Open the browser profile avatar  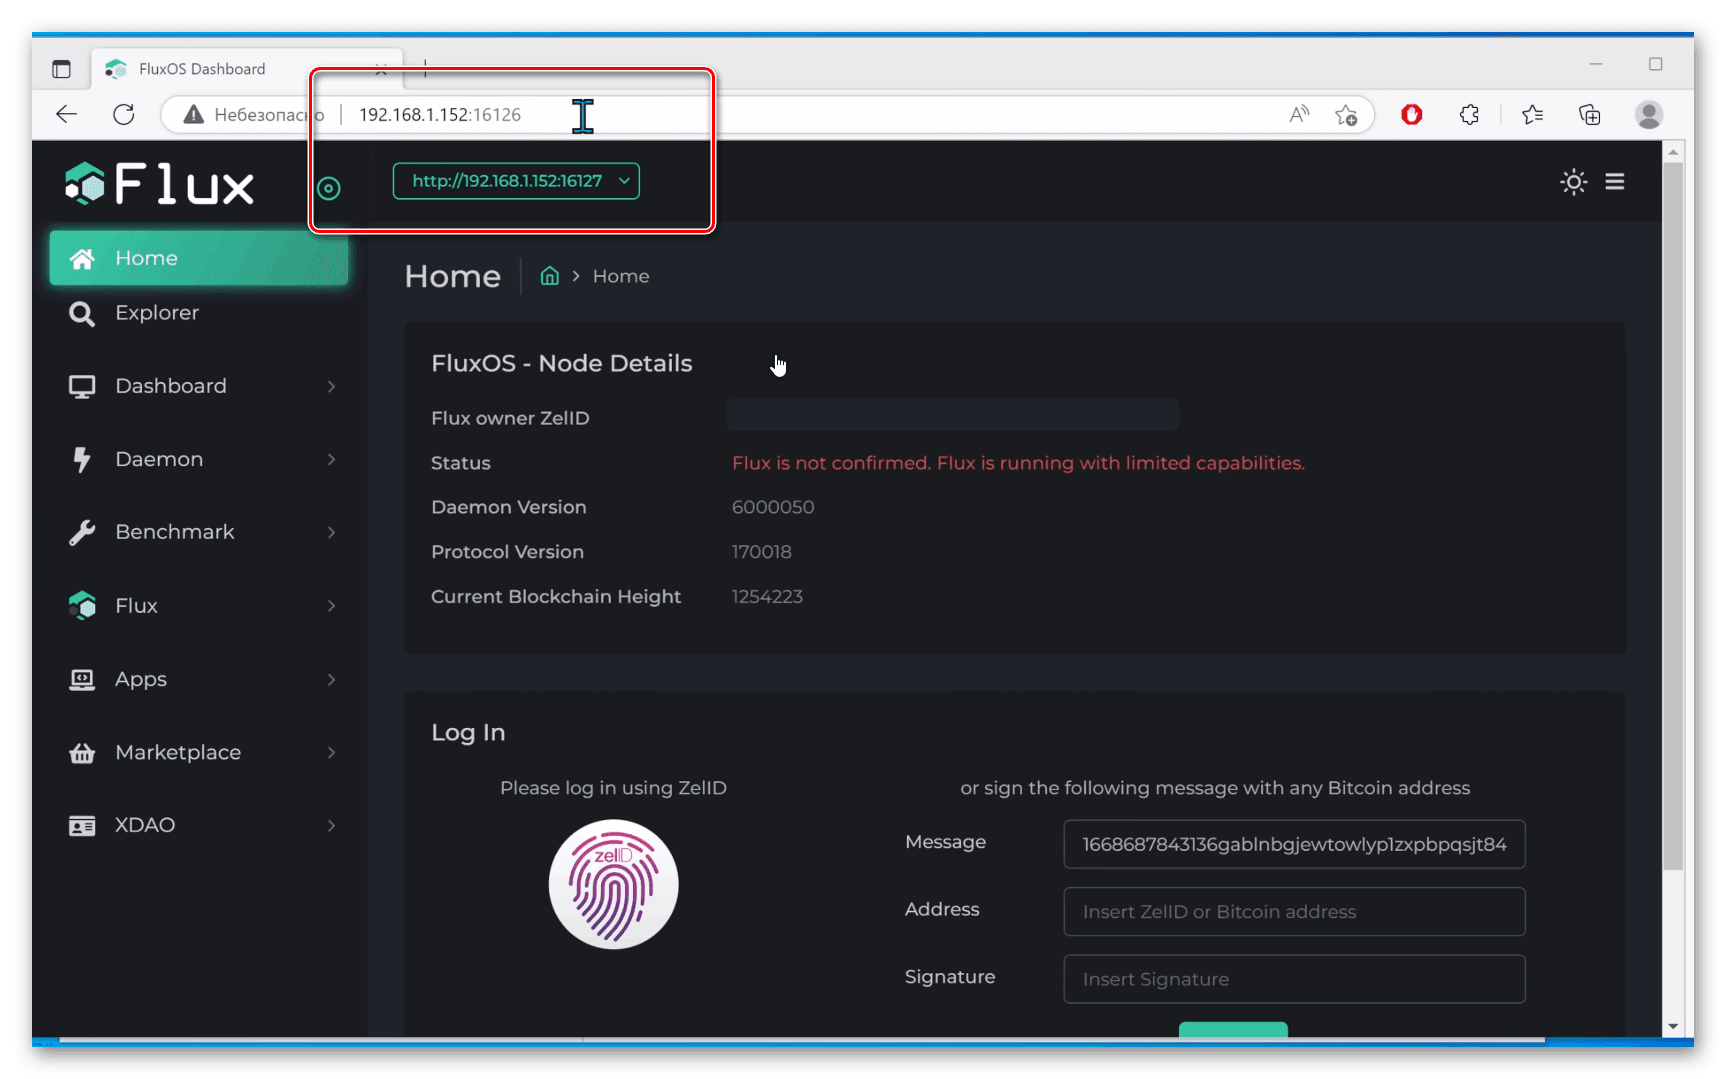pyautogui.click(x=1649, y=115)
